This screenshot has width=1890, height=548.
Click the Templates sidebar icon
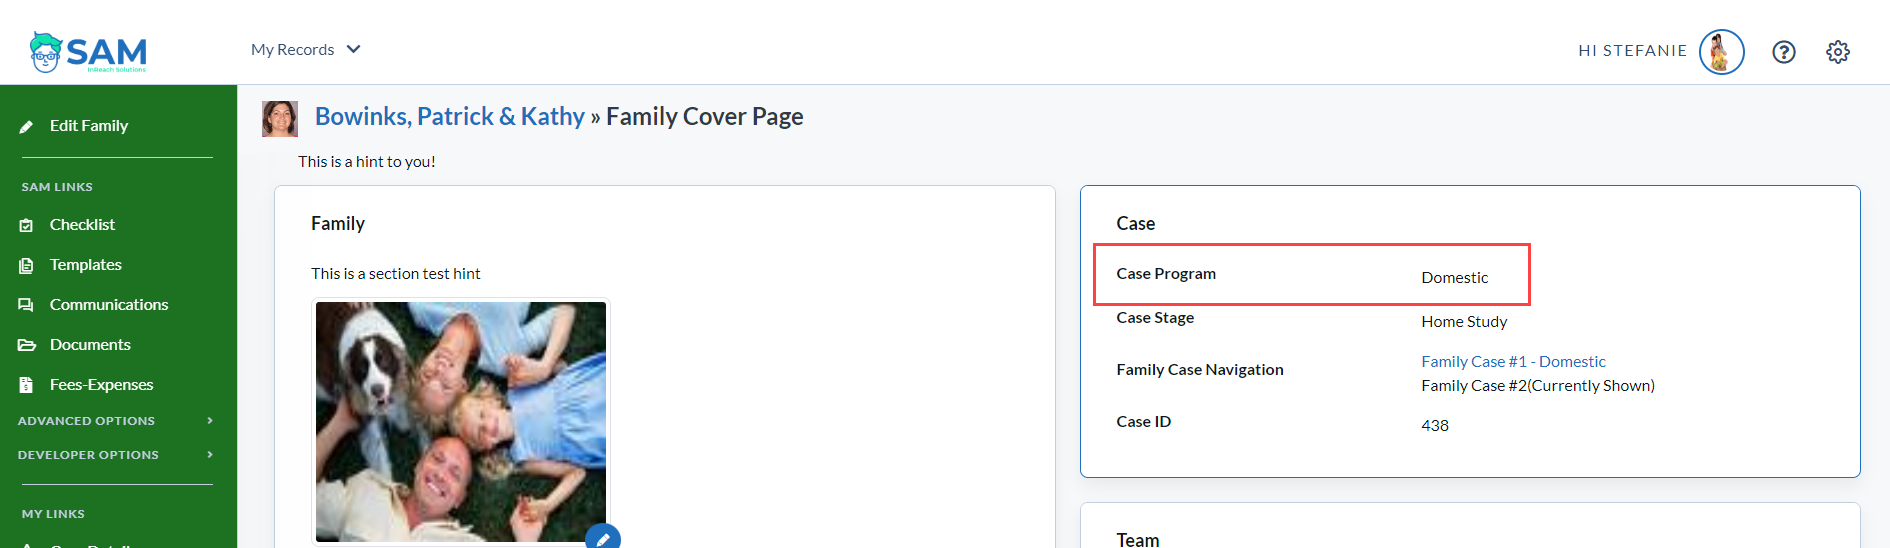pos(27,266)
